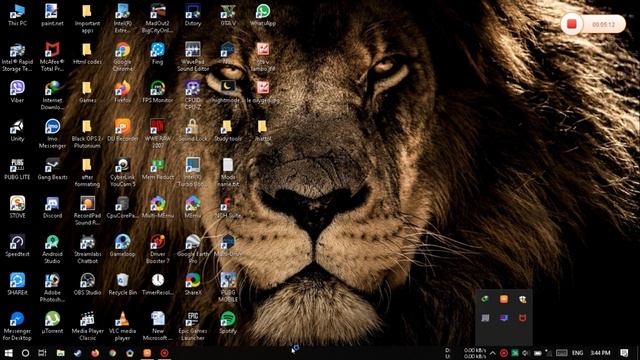
Task: Select the Viber desktop shortcut
Action: pos(17,92)
